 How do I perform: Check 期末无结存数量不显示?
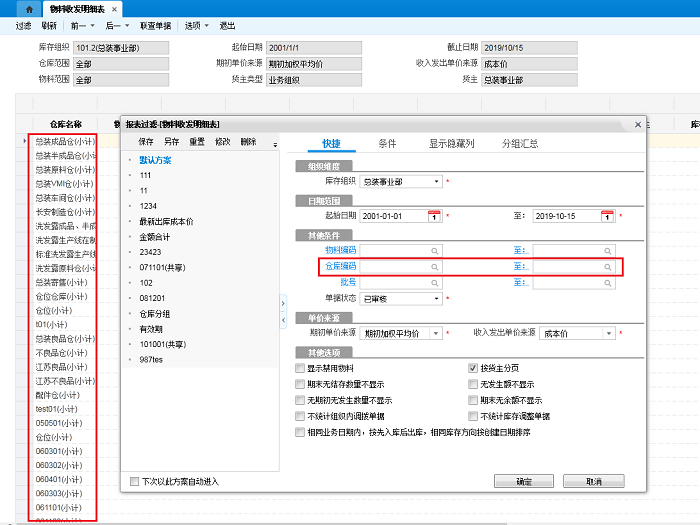tap(300, 384)
